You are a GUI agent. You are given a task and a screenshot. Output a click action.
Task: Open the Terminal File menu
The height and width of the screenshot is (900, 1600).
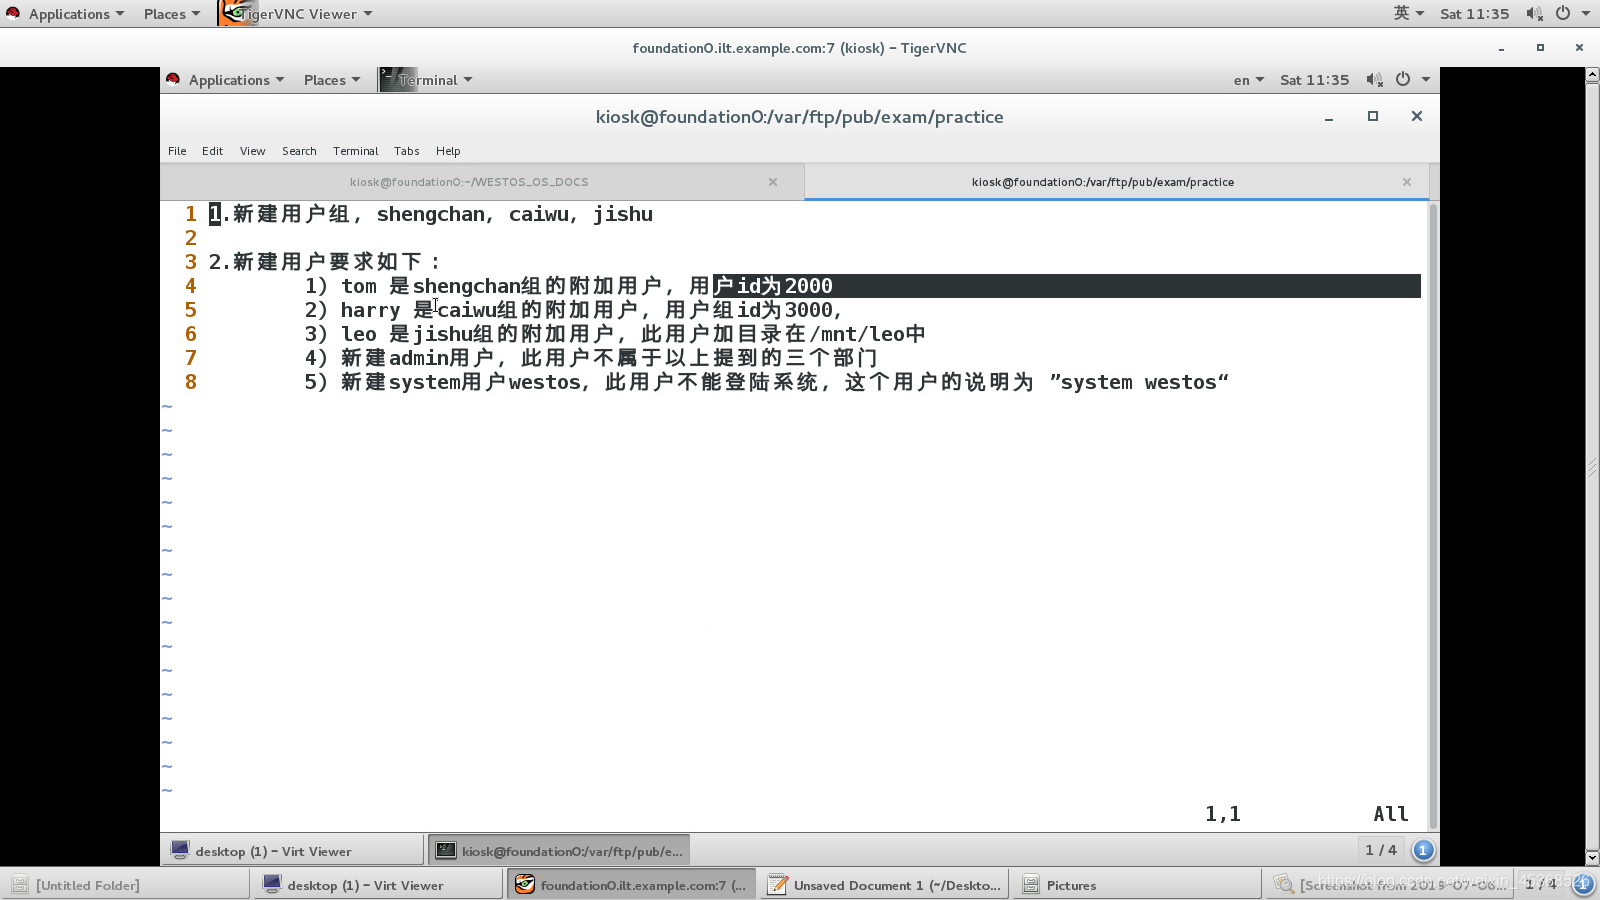click(x=177, y=151)
